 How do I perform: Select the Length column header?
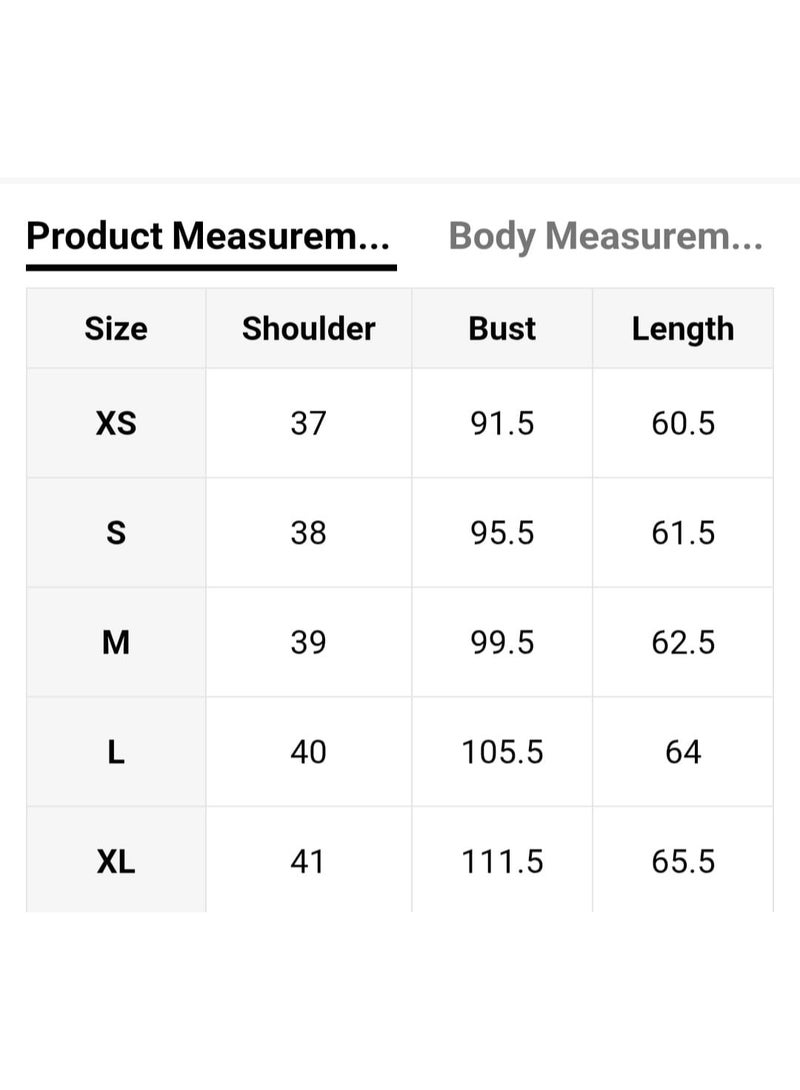[x=683, y=329]
